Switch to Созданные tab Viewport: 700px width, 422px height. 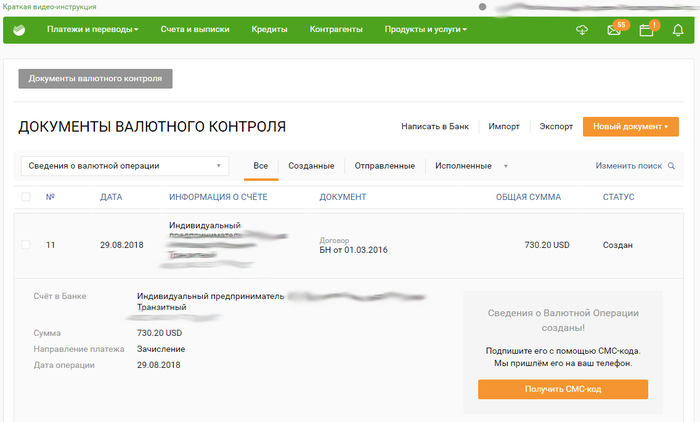click(x=311, y=166)
